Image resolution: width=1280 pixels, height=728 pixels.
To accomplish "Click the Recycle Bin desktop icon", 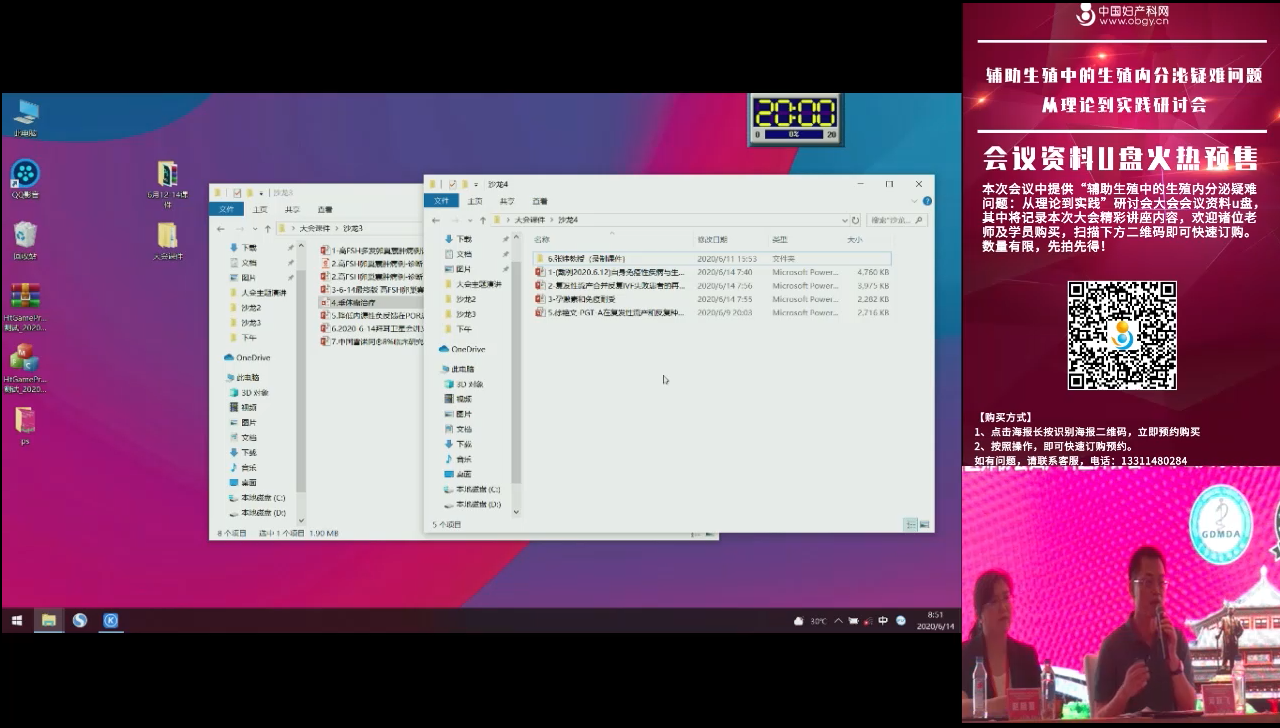I will pos(25,236).
